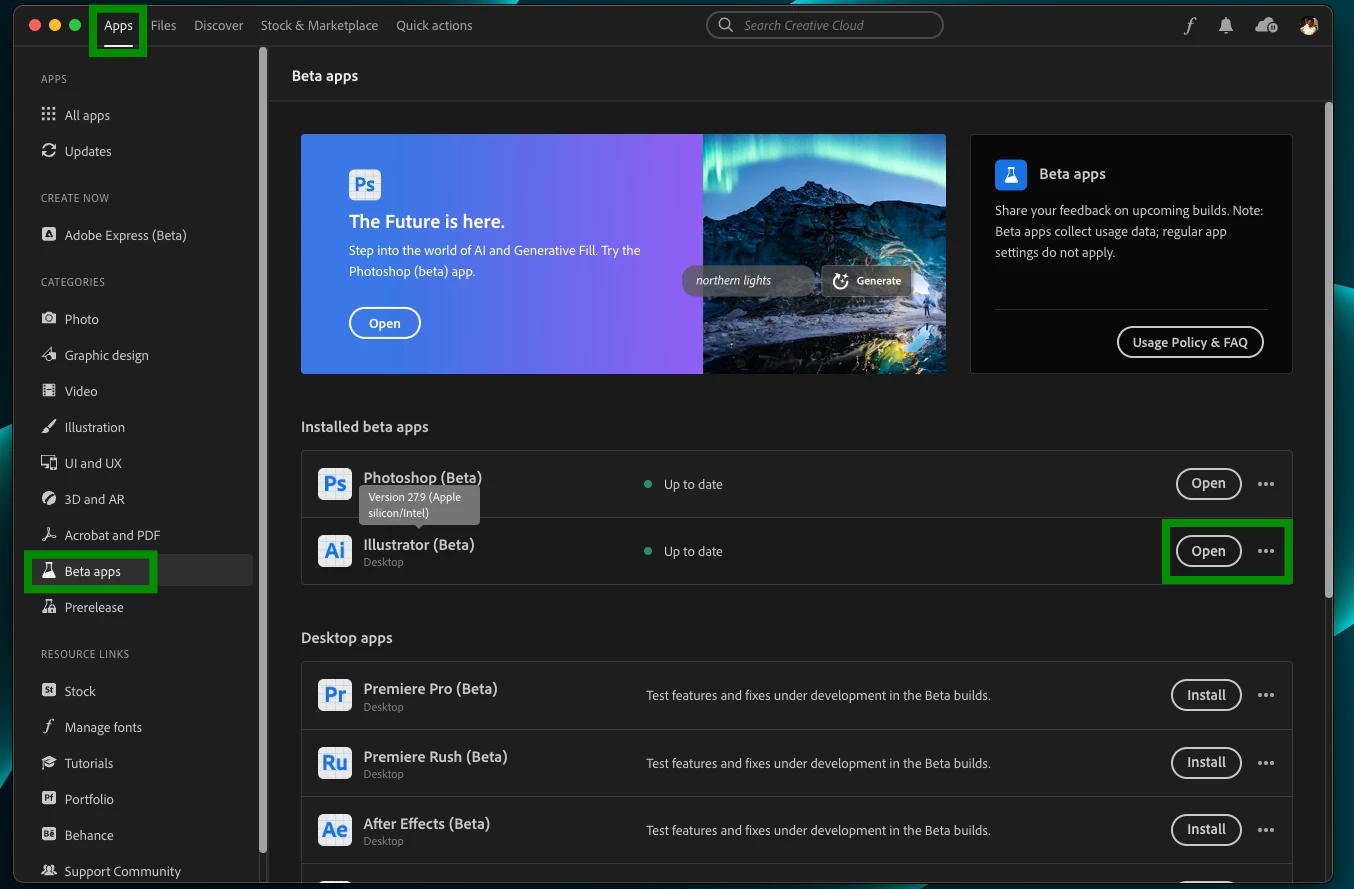Click the Premiere Rush (Beta) app icon
Viewport: 1354px width, 889px height.
tap(335, 762)
